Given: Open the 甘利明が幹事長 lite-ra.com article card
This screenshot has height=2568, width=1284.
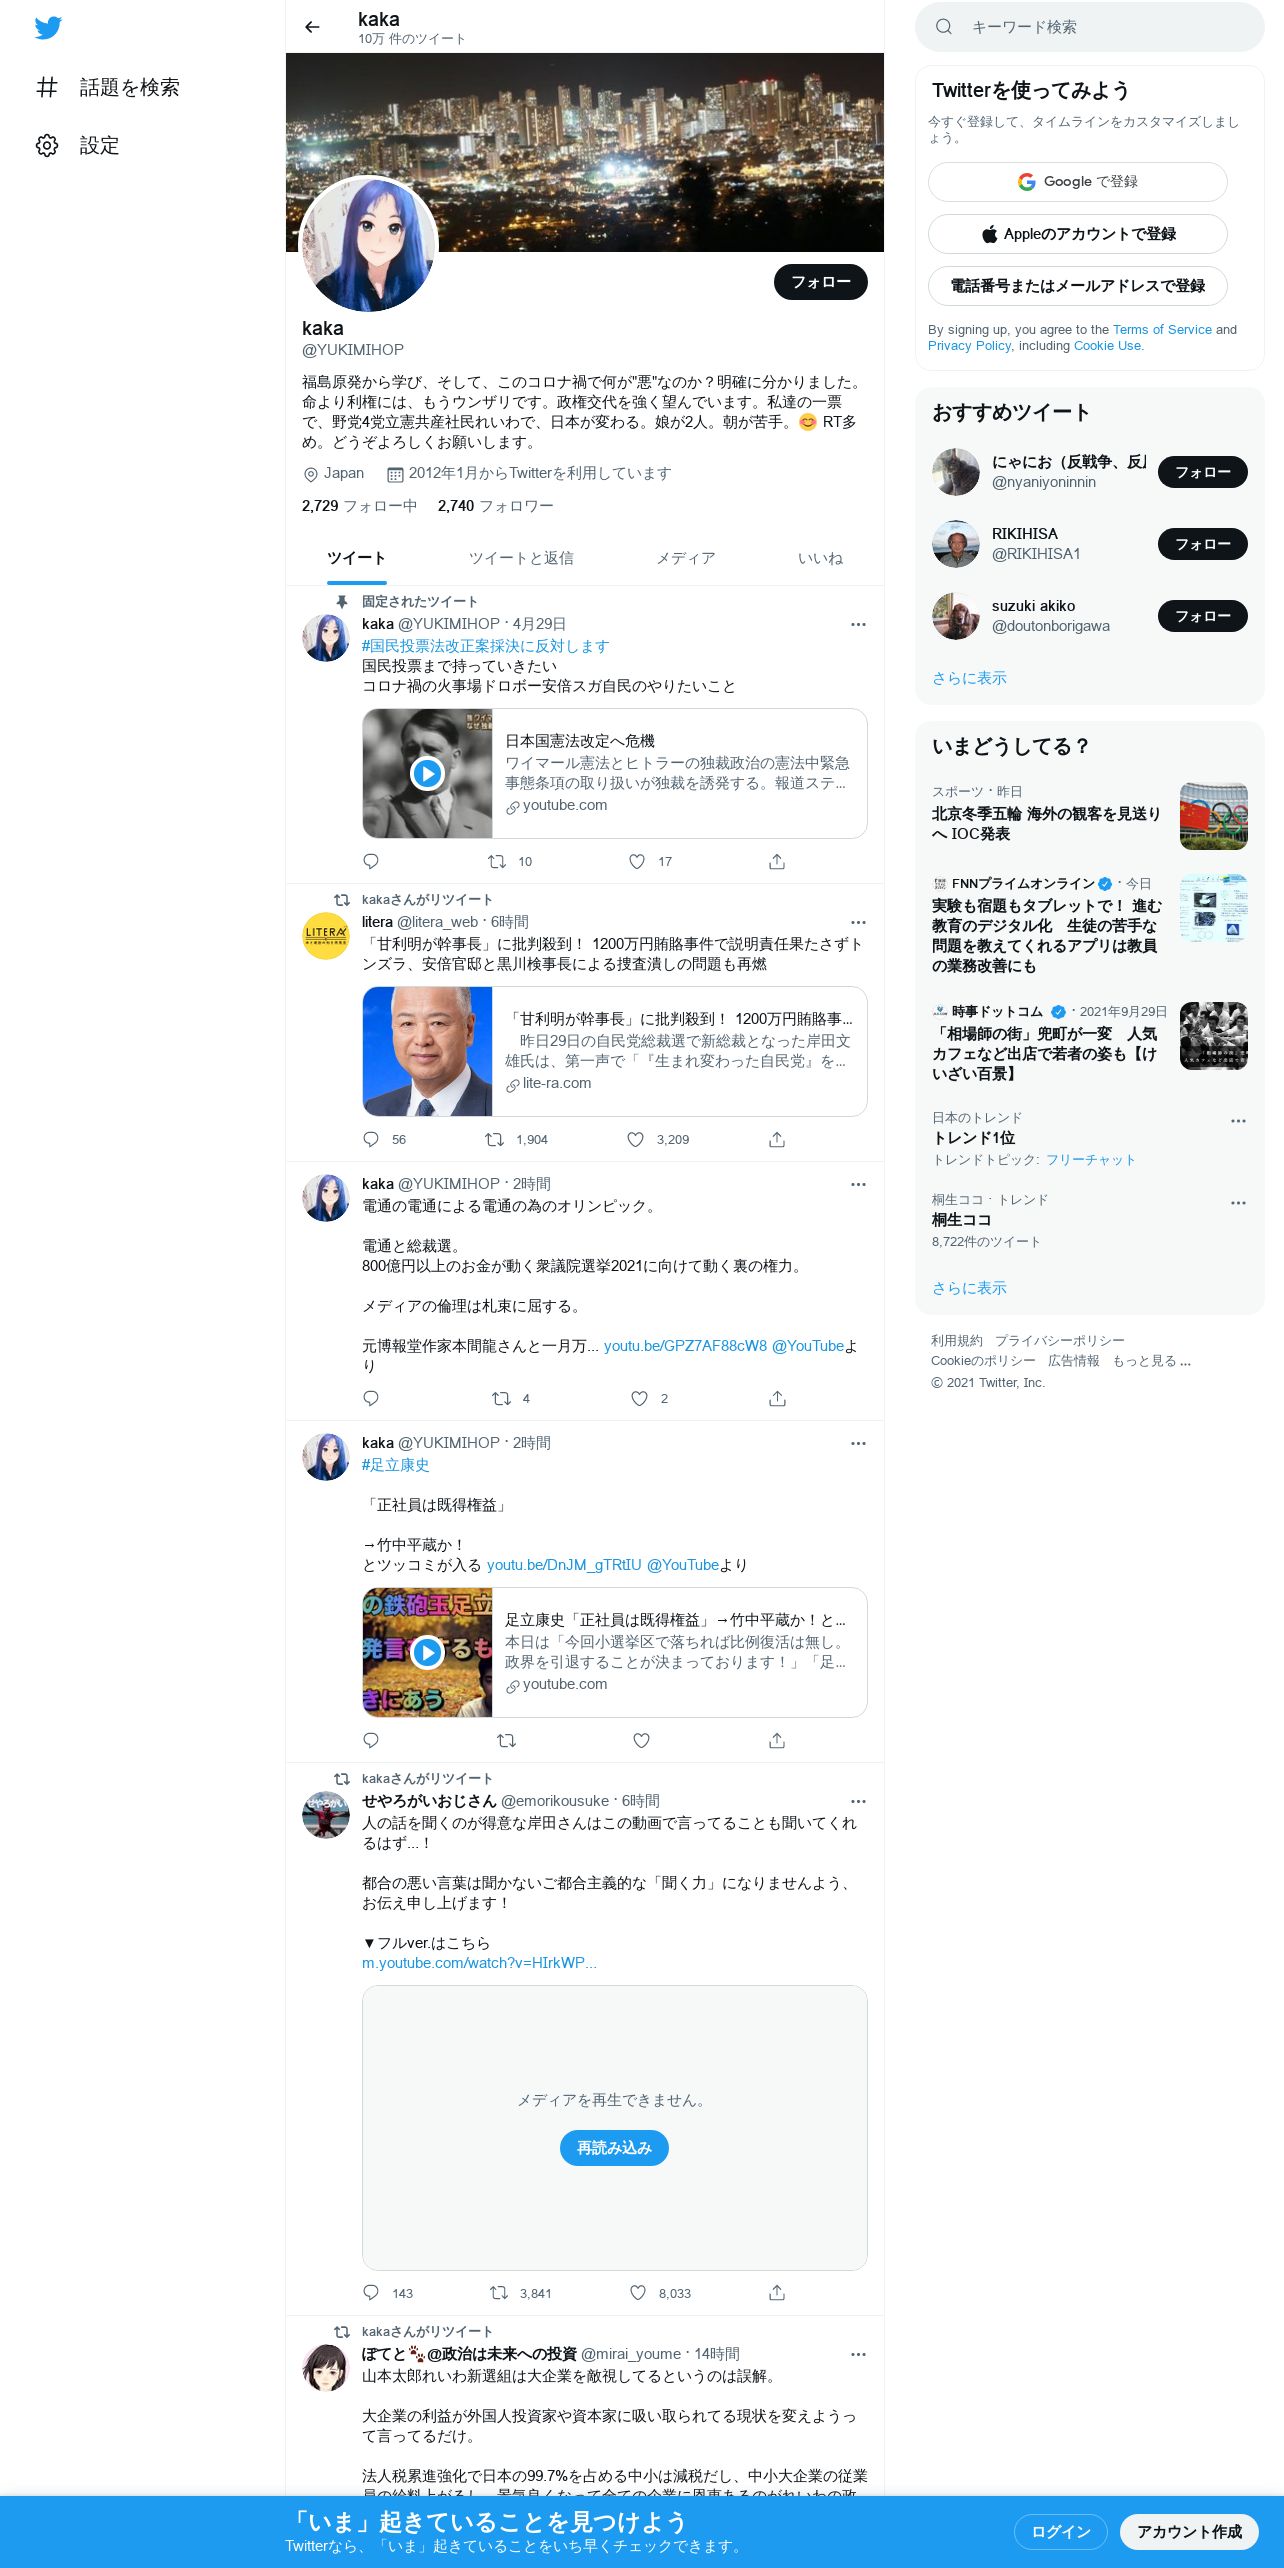Looking at the screenshot, I should pyautogui.click(x=614, y=1051).
